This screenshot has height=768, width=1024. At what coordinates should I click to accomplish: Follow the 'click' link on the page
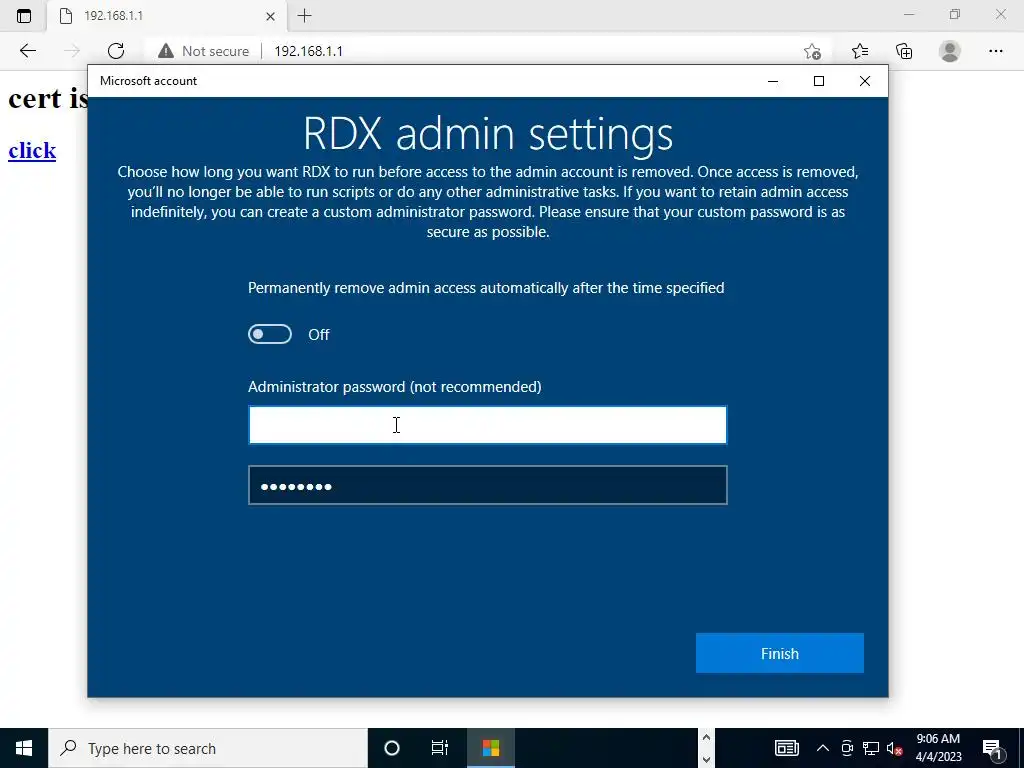click(x=32, y=150)
